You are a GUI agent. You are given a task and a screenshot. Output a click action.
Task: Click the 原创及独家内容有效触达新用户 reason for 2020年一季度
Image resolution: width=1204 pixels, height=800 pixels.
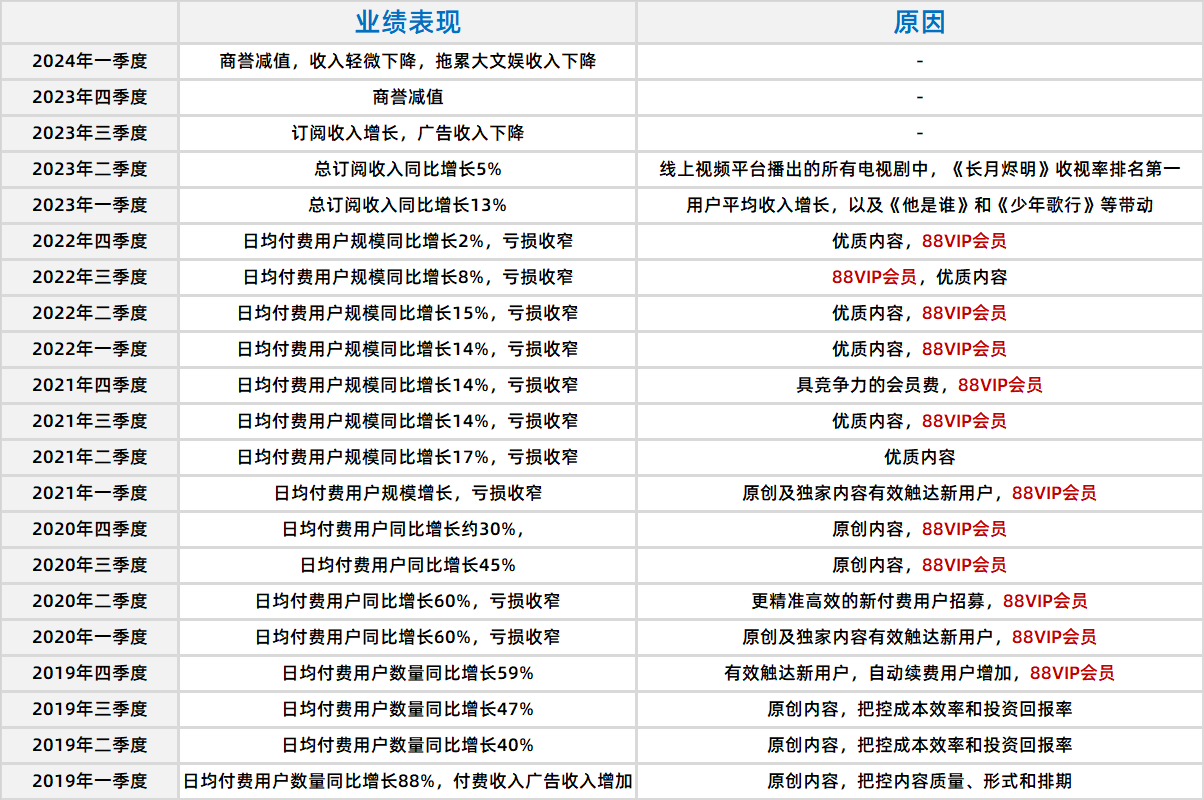920,637
